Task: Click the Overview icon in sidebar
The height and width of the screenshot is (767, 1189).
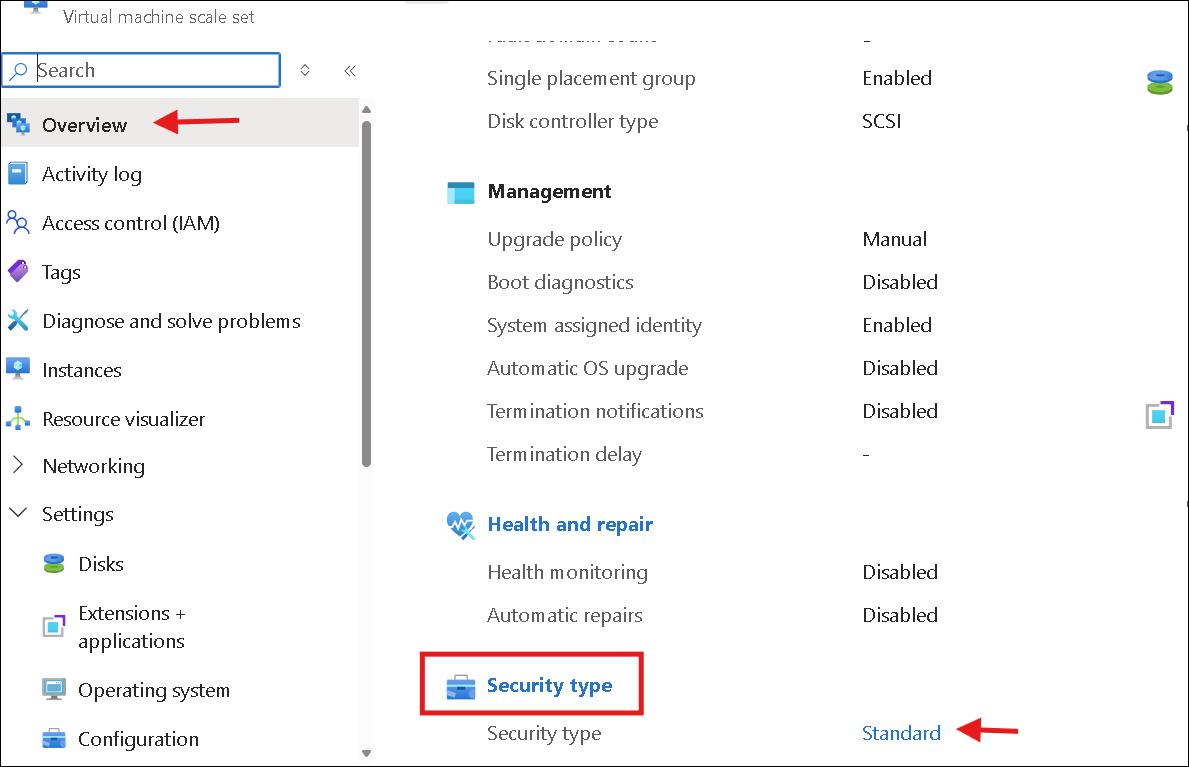Action: [x=18, y=124]
